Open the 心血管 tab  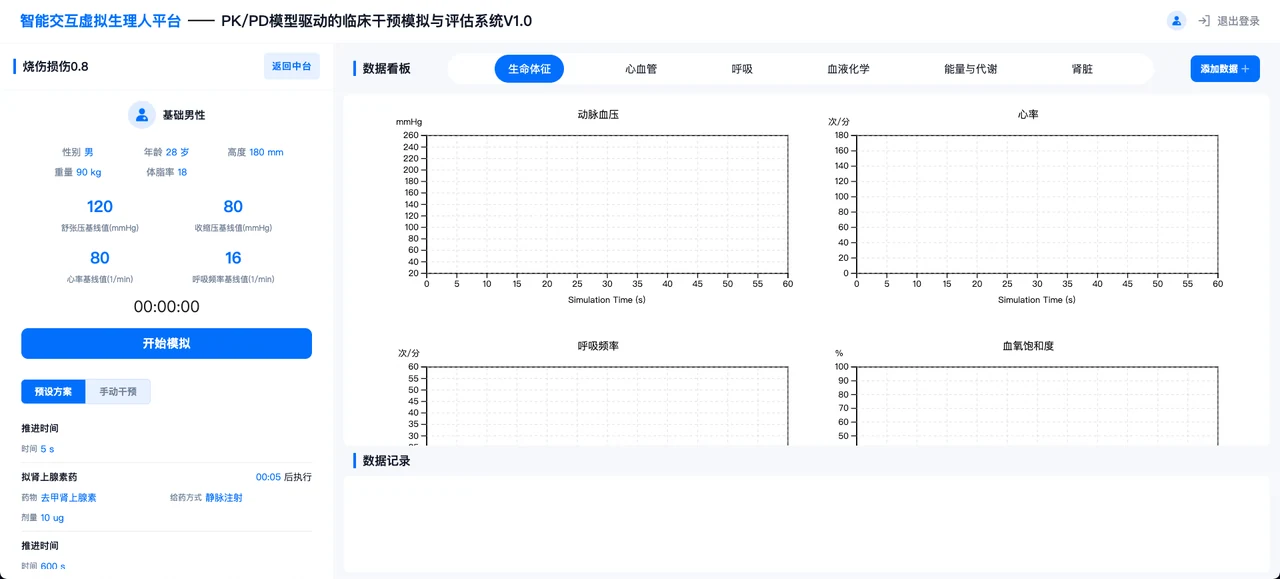(641, 69)
